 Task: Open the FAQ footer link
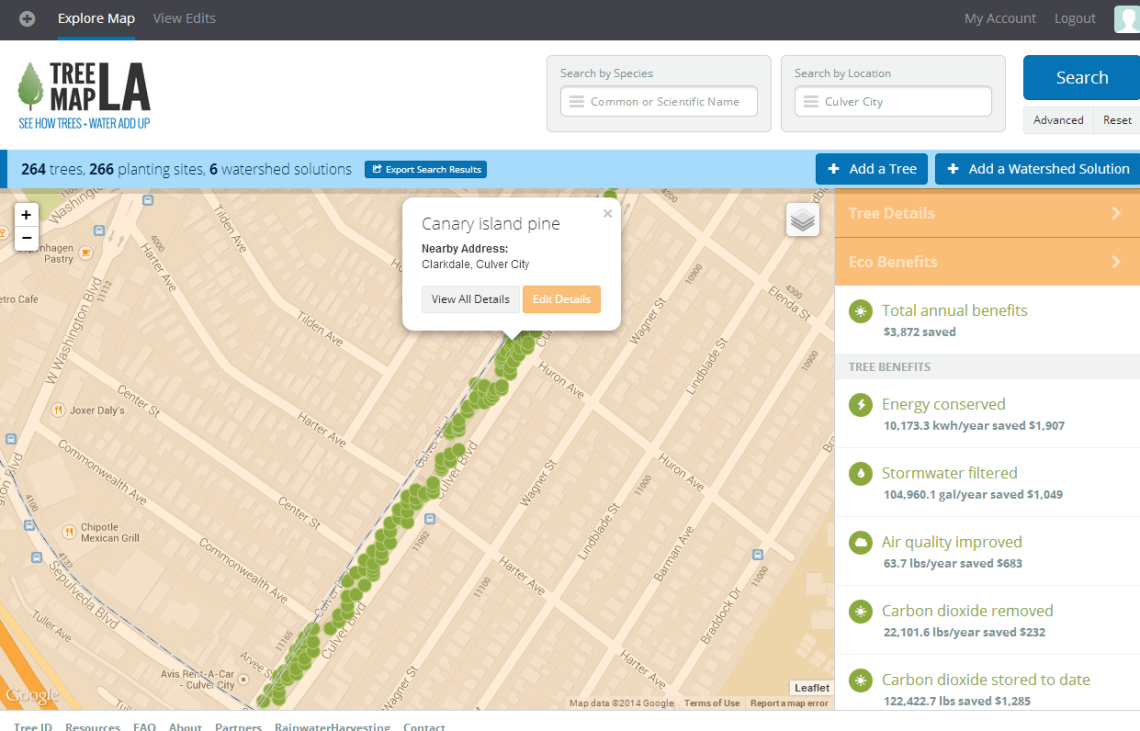point(144,727)
